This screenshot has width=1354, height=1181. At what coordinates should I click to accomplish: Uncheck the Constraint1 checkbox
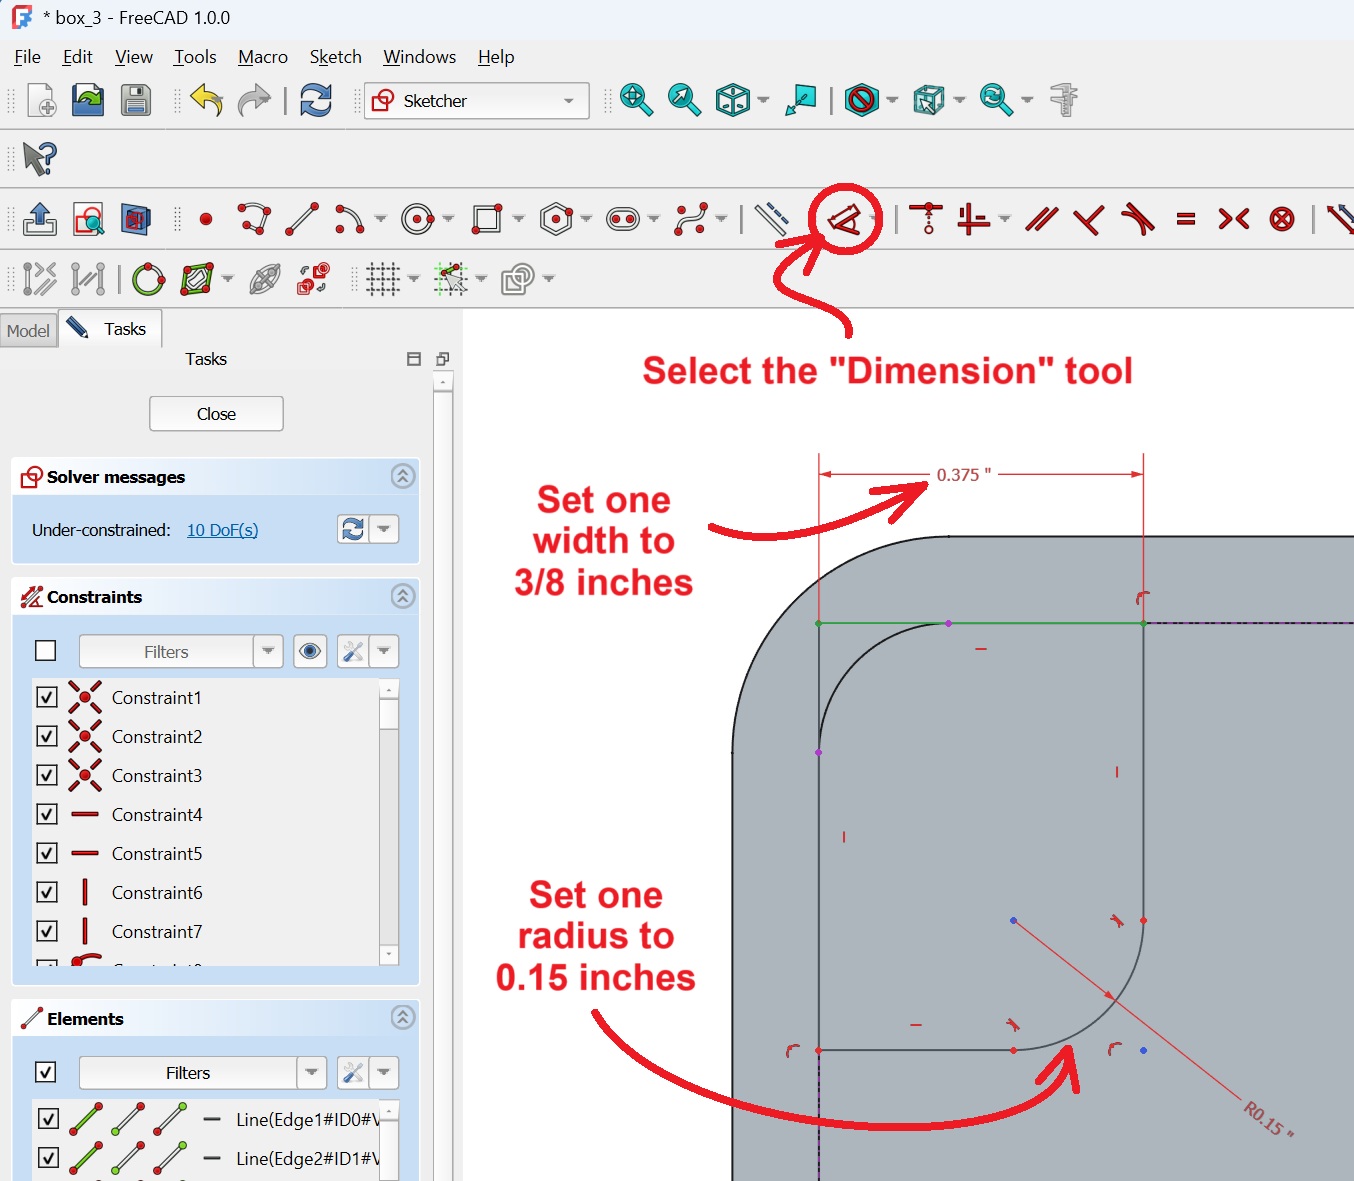point(47,697)
